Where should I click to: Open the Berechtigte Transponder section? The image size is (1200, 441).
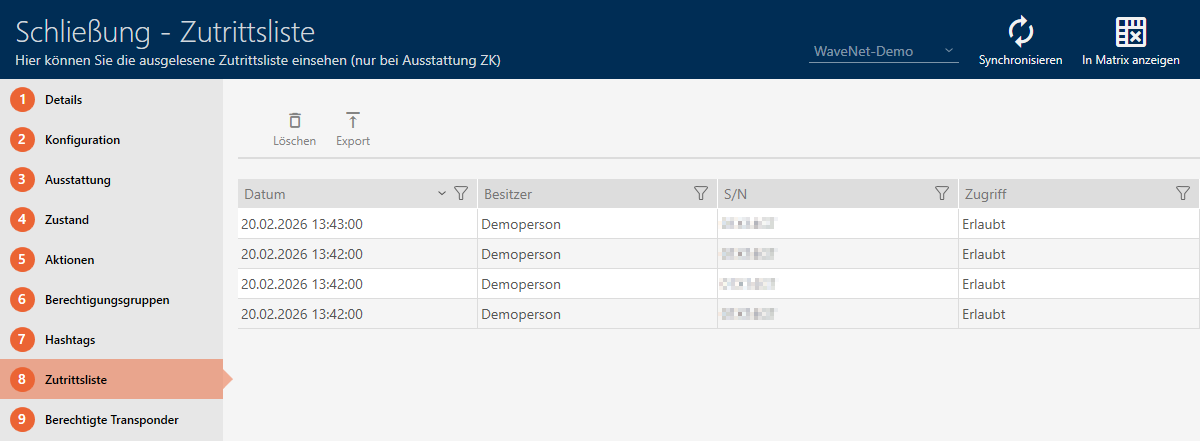coord(111,420)
